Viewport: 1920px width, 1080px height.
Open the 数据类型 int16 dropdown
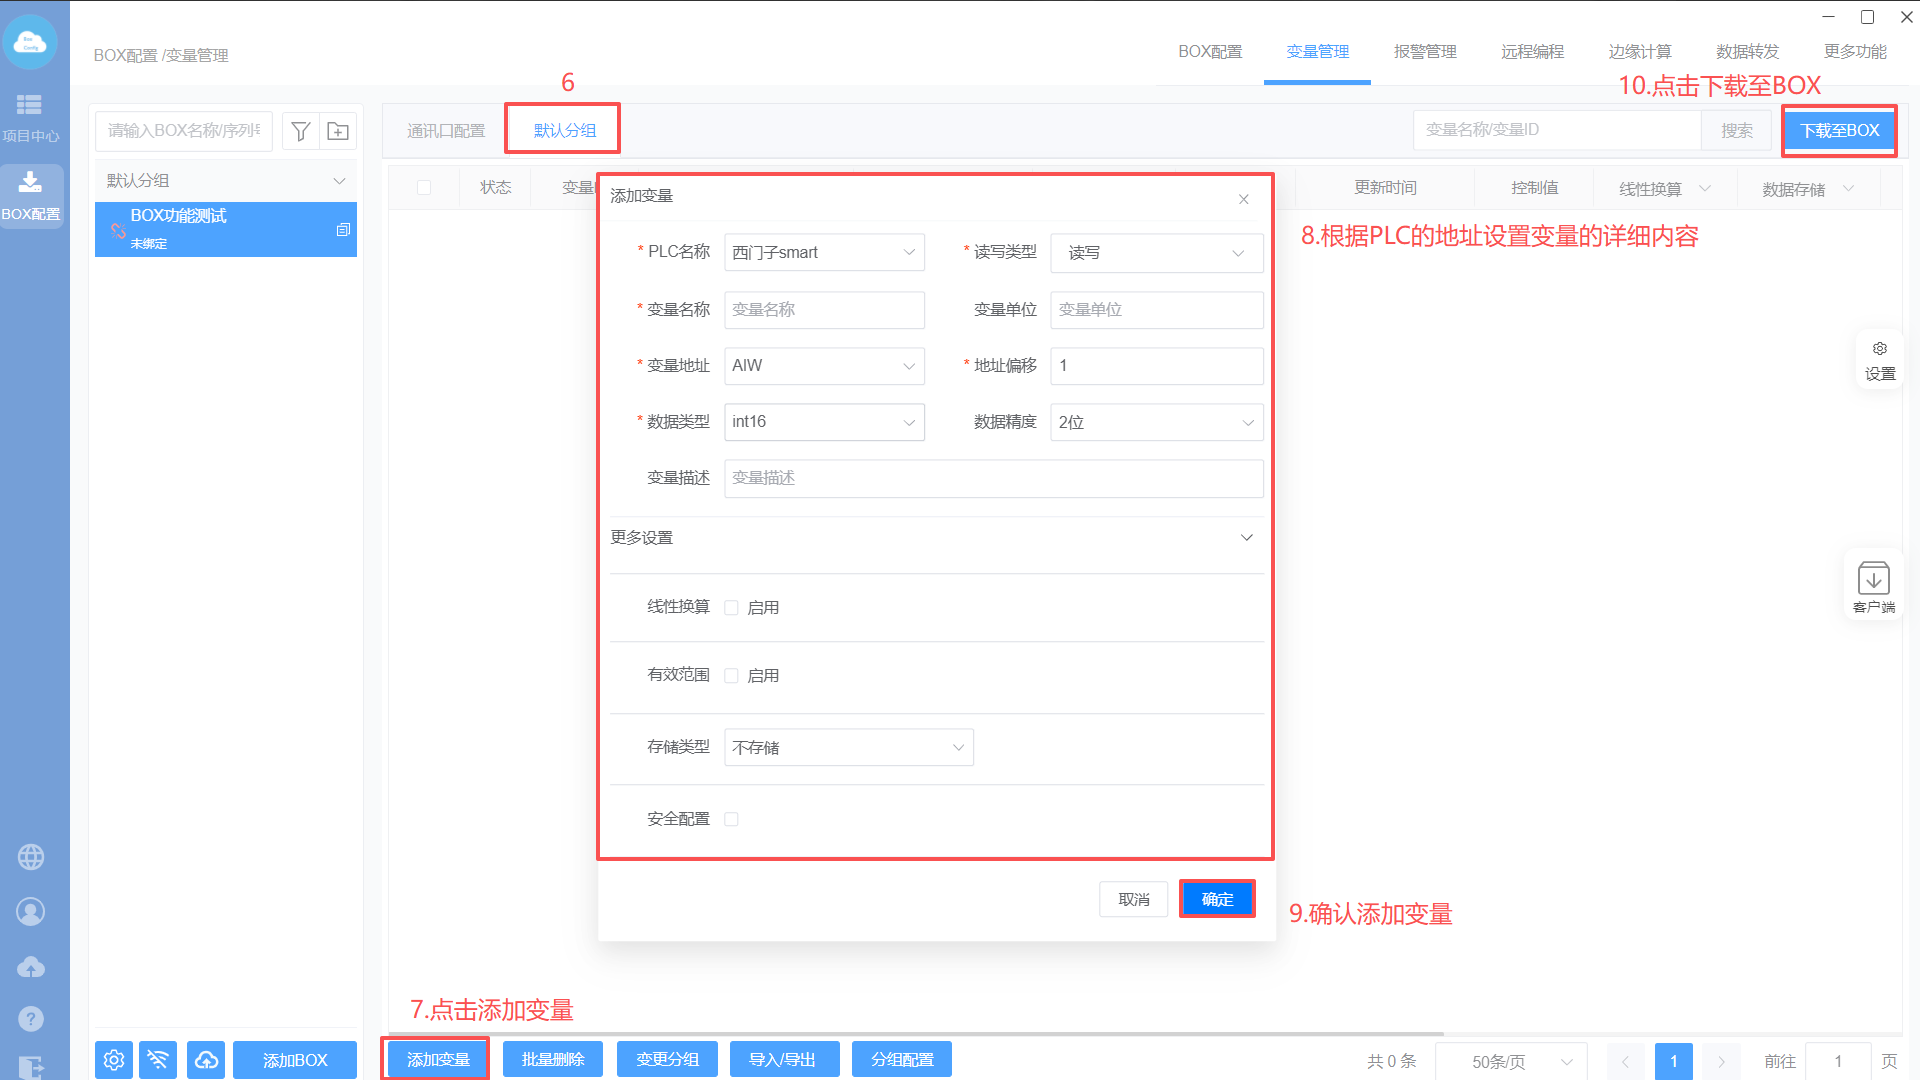click(x=823, y=422)
